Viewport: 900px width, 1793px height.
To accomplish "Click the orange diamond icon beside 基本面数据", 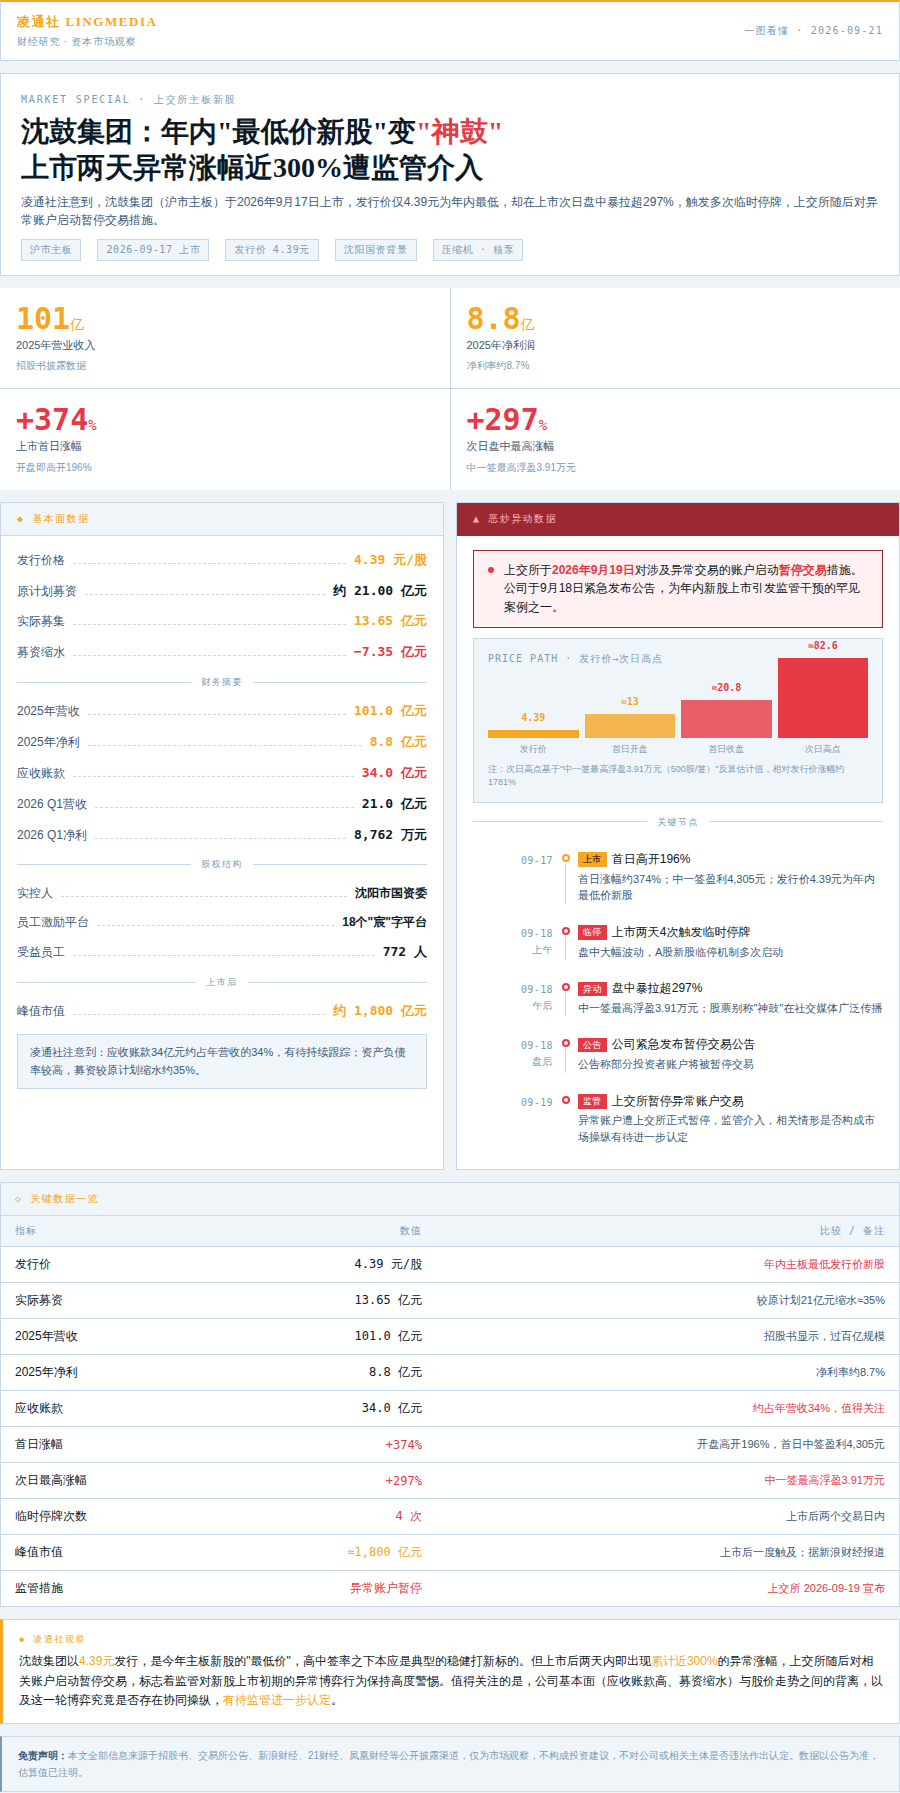I will (20, 519).
